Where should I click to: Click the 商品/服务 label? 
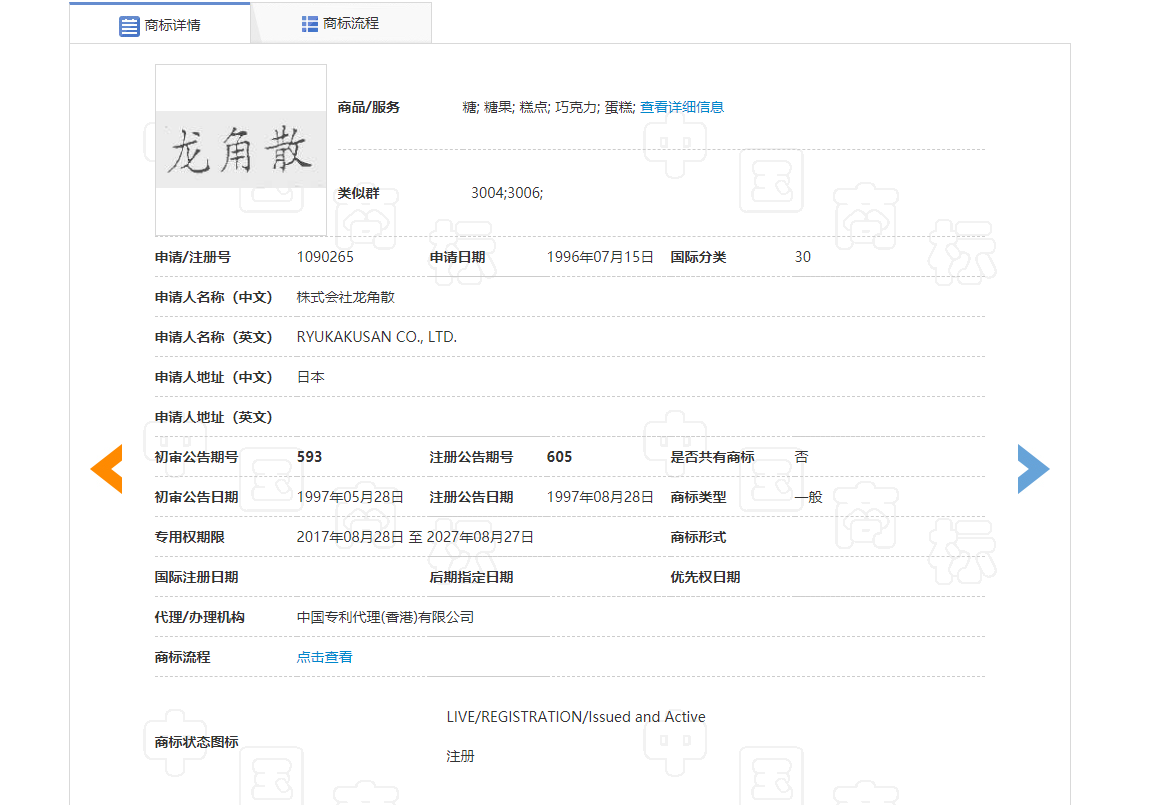pyautogui.click(x=368, y=107)
